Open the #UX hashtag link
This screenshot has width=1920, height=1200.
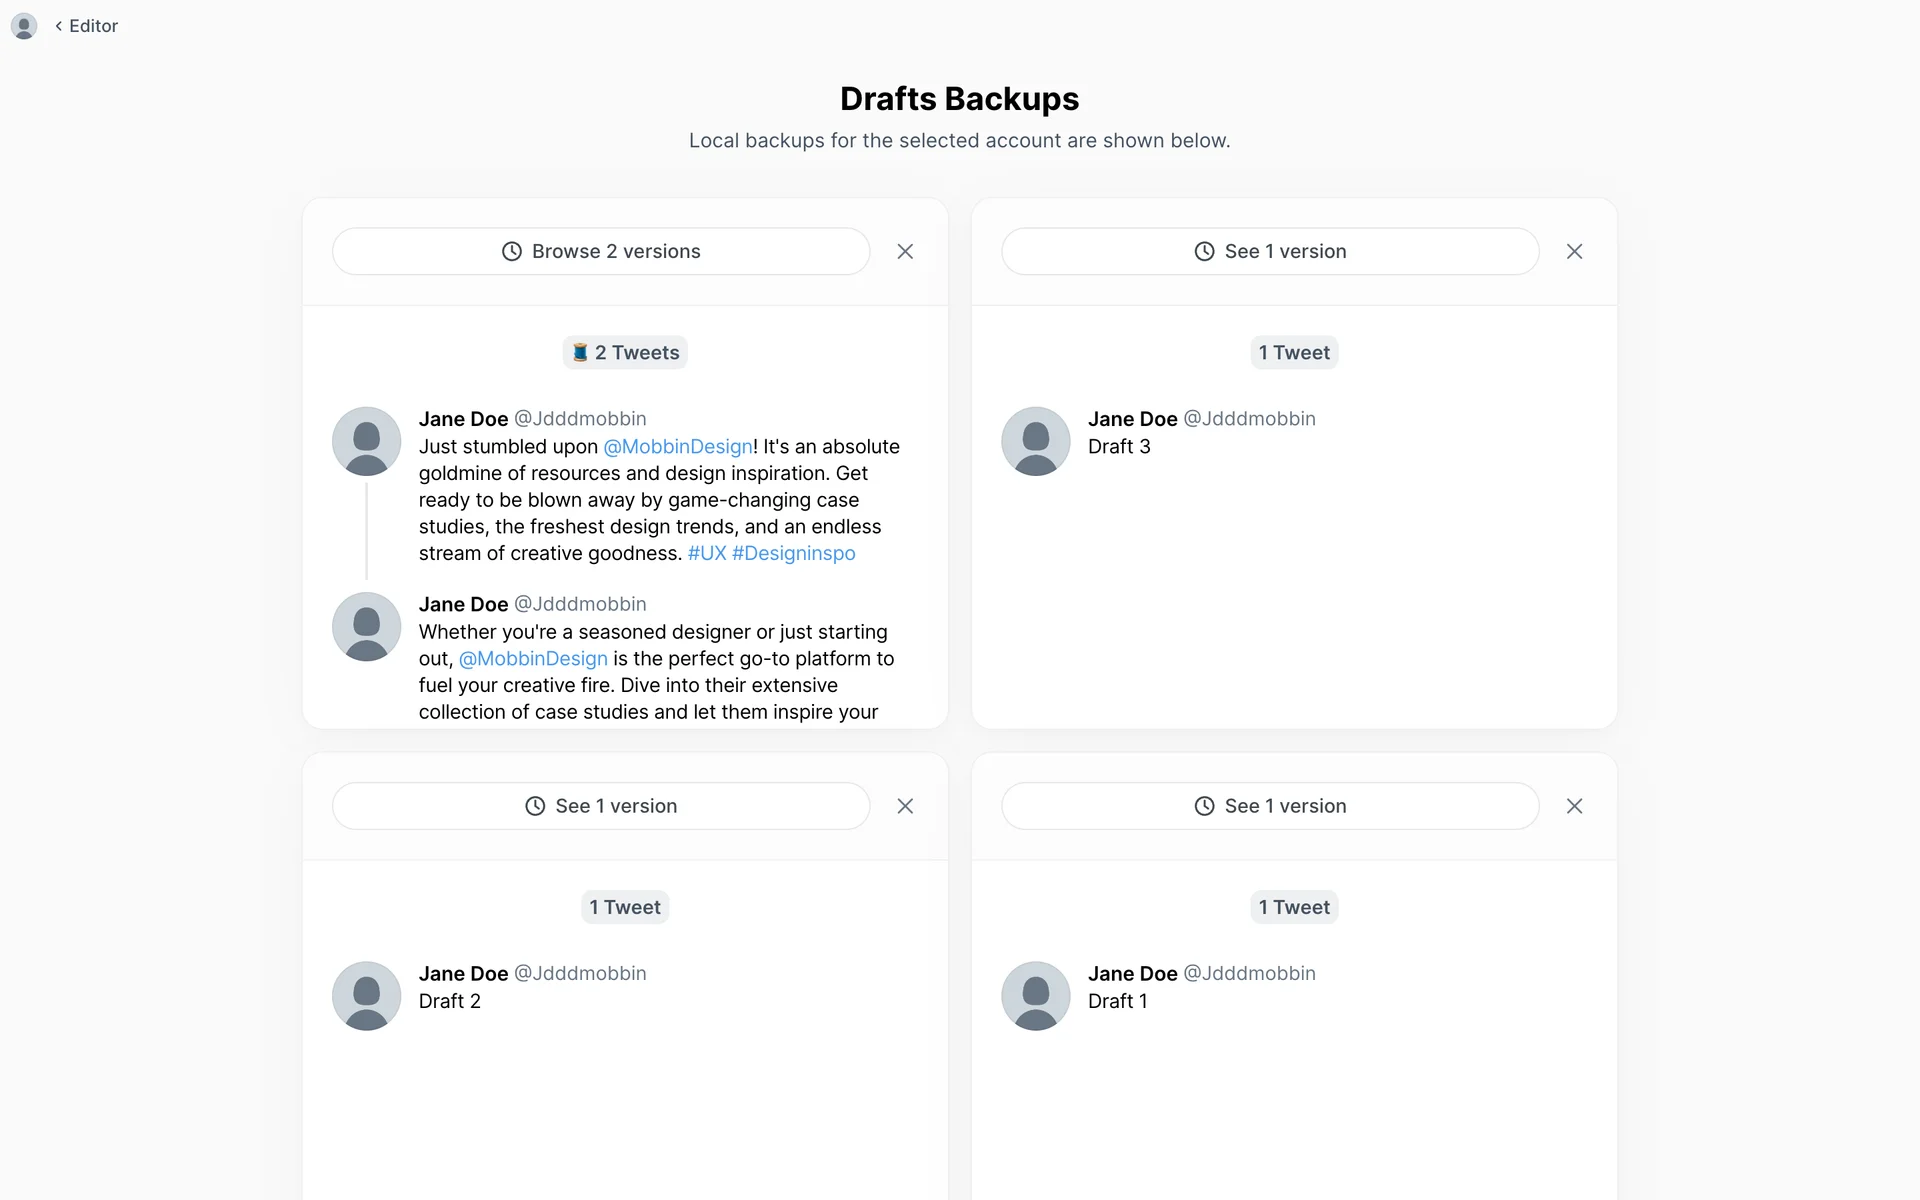(706, 554)
